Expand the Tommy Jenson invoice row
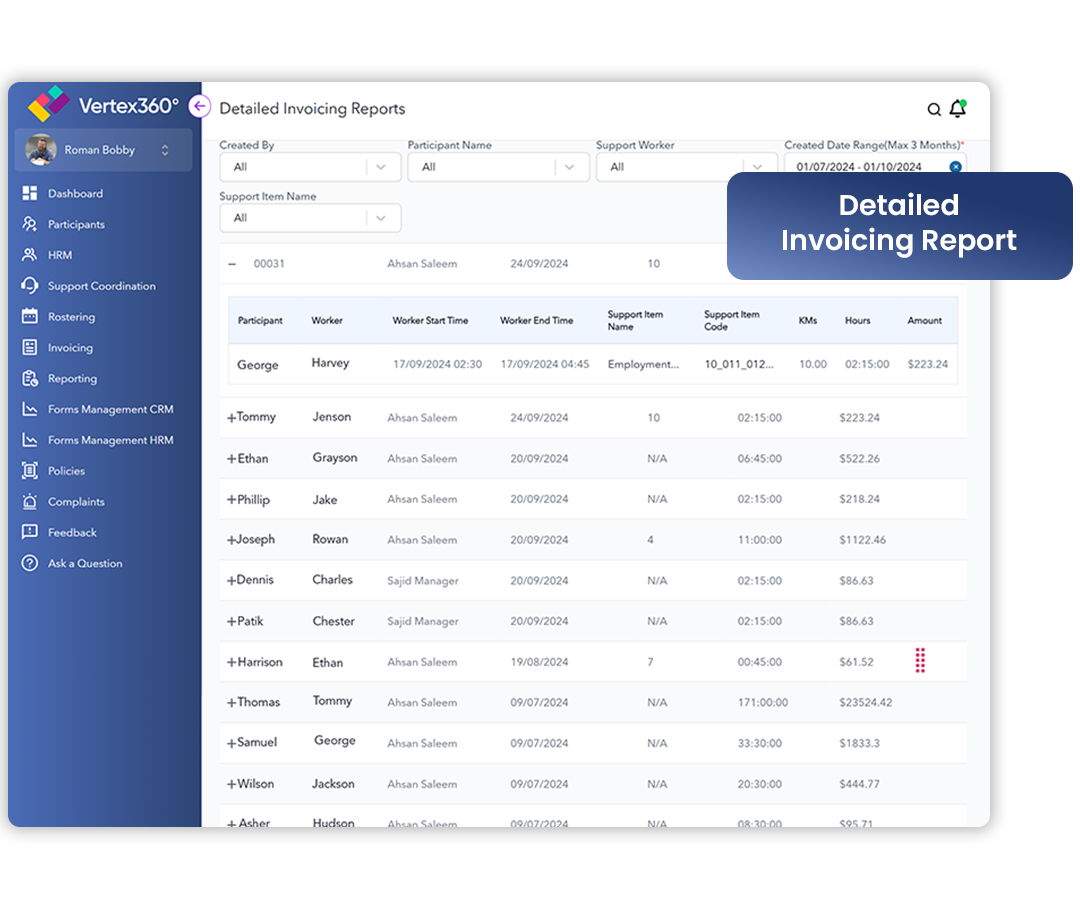Viewport: 1080px width, 908px height. [231, 417]
